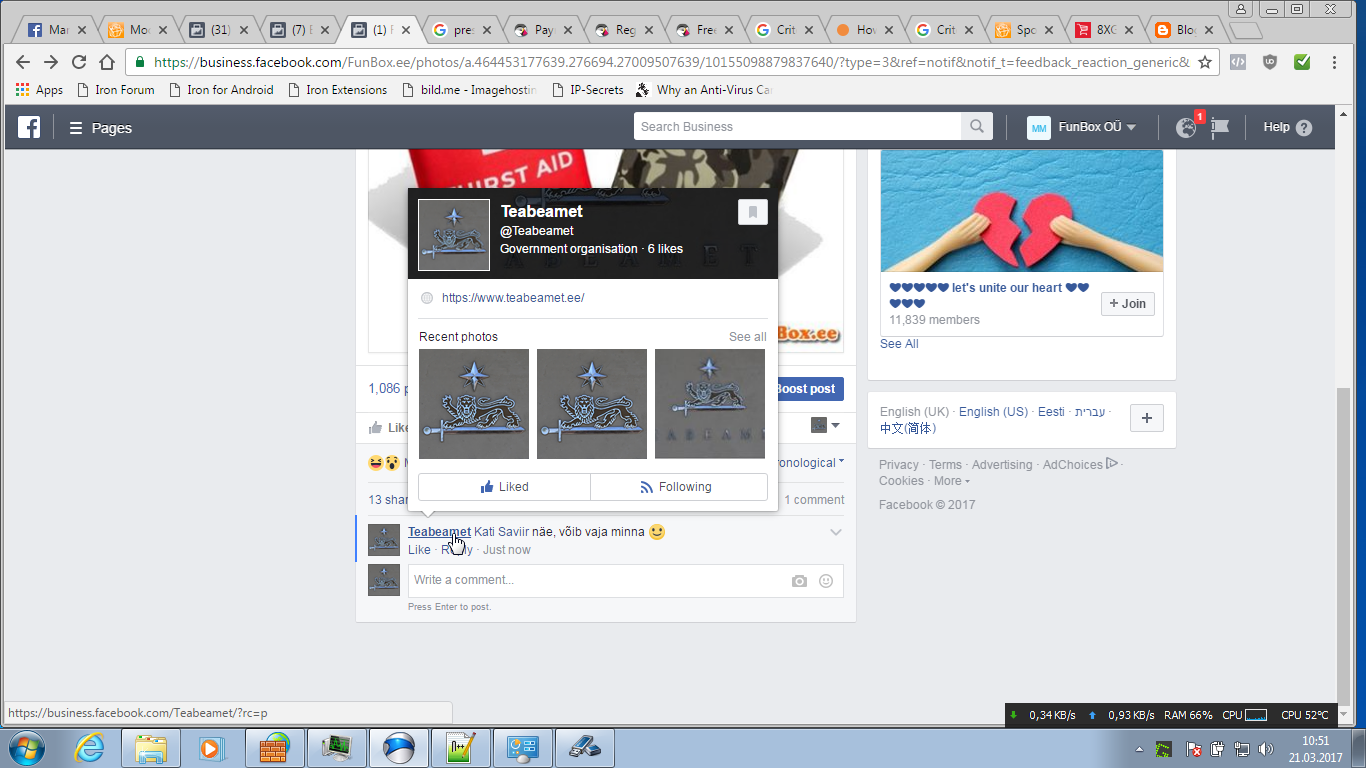Open the Privacy footer link
Image resolution: width=1366 pixels, height=768 pixels.
899,465
